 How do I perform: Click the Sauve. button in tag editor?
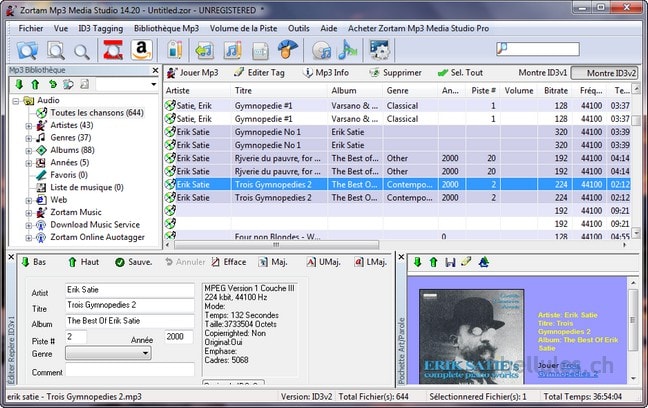coord(134,262)
